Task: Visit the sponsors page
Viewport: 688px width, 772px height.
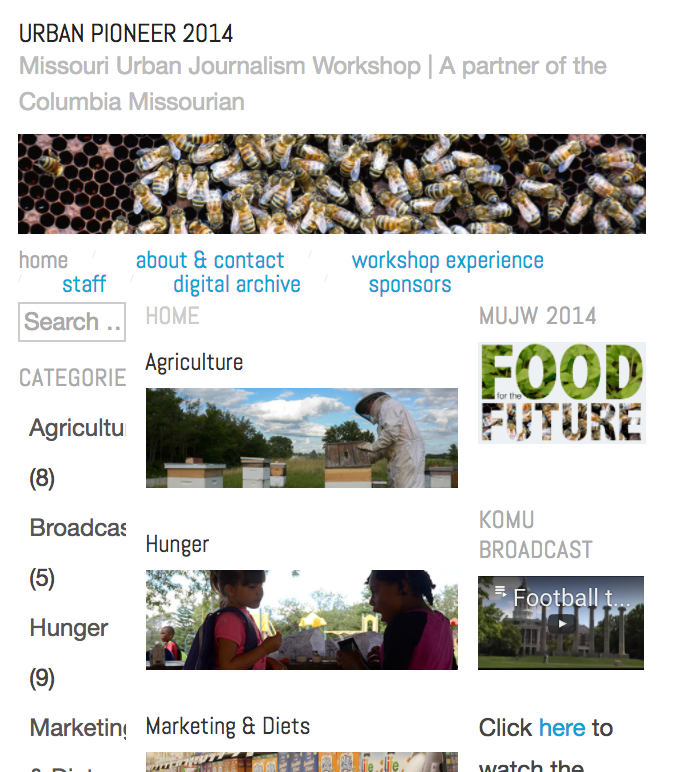Action: click(x=410, y=284)
